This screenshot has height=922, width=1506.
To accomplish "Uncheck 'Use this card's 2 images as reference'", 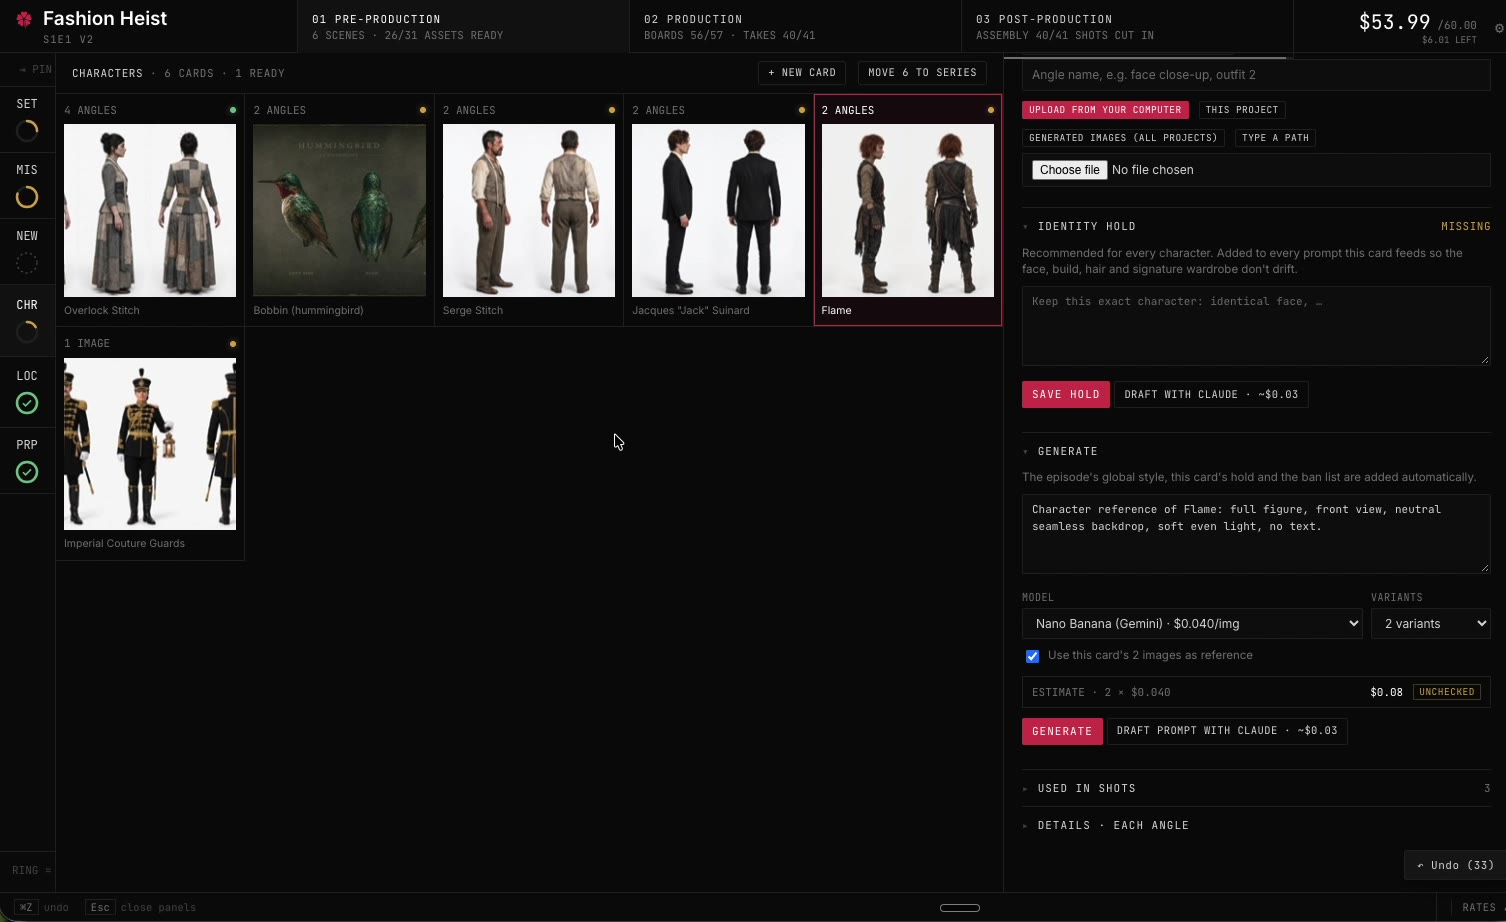I will coord(1032,656).
